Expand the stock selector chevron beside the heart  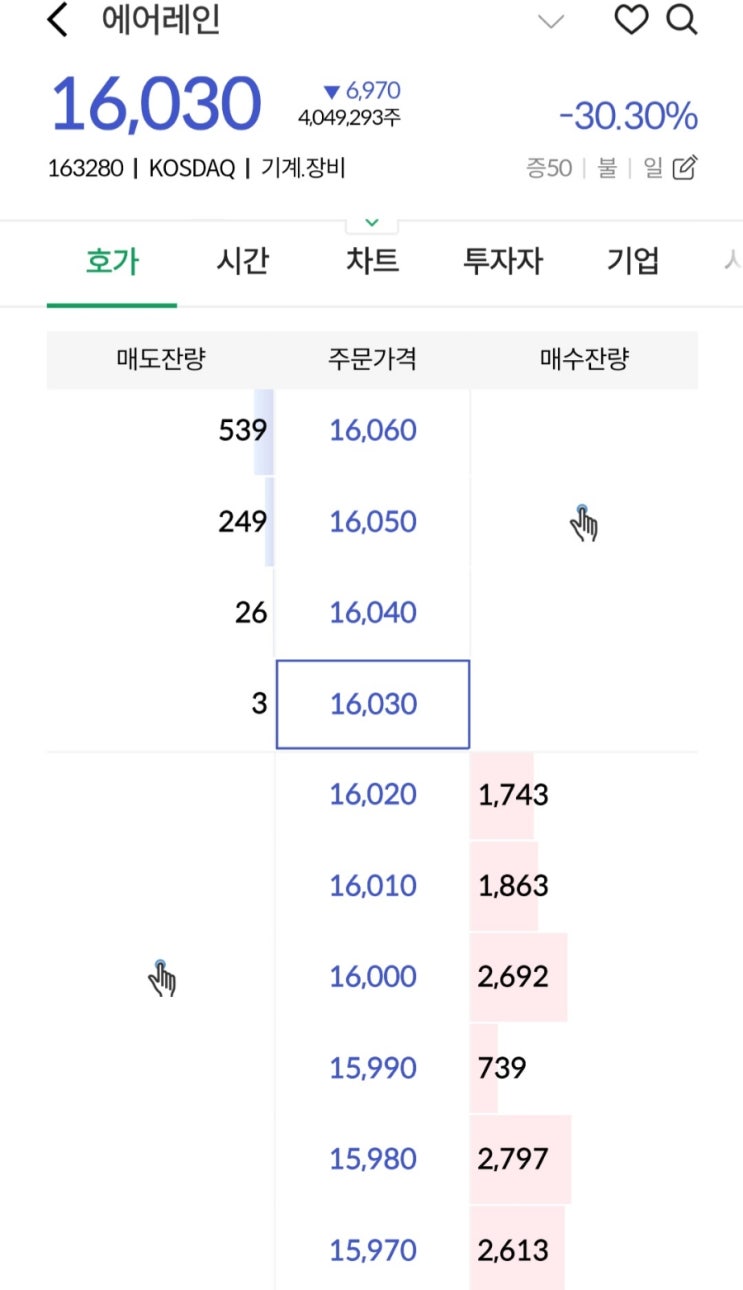pyautogui.click(x=551, y=21)
